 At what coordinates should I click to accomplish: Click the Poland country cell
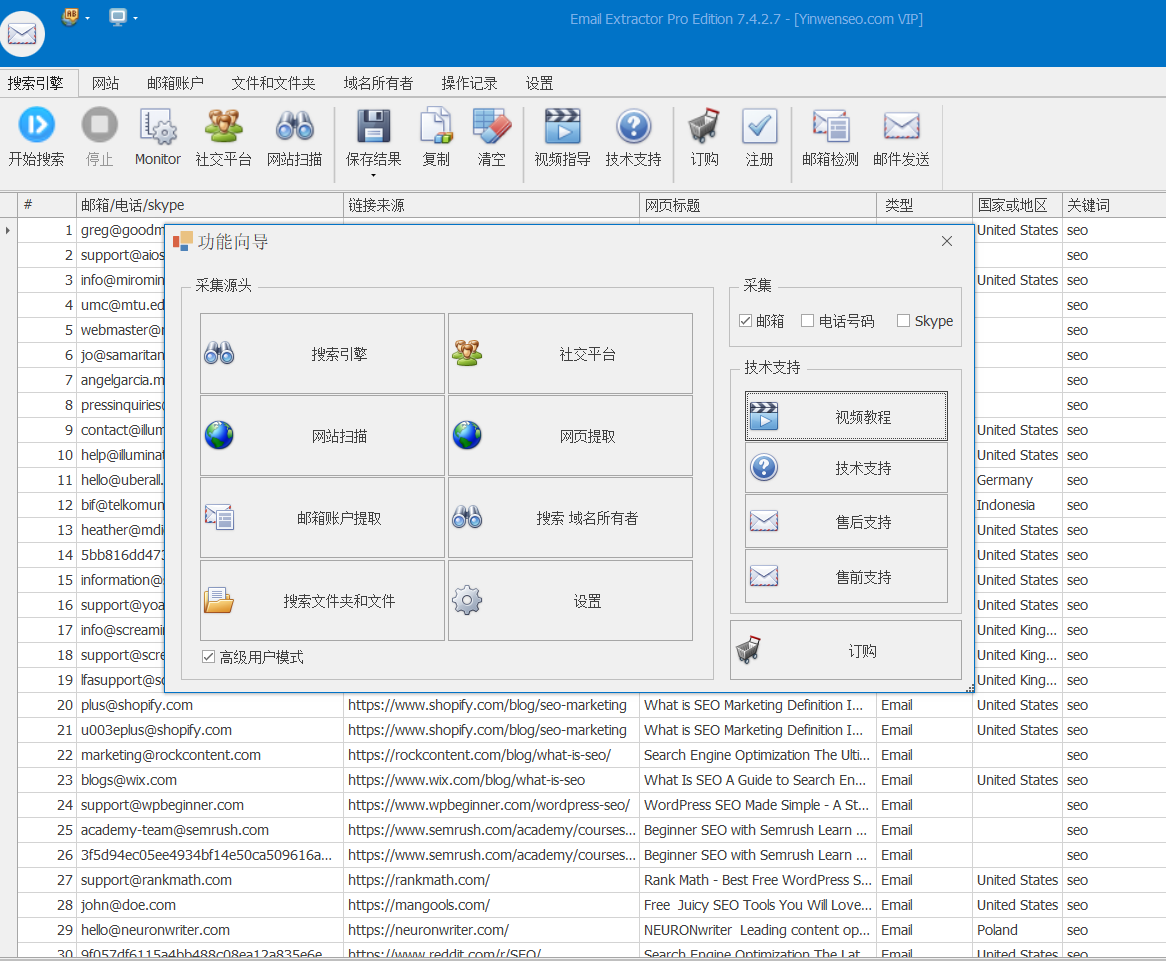tap(1017, 930)
